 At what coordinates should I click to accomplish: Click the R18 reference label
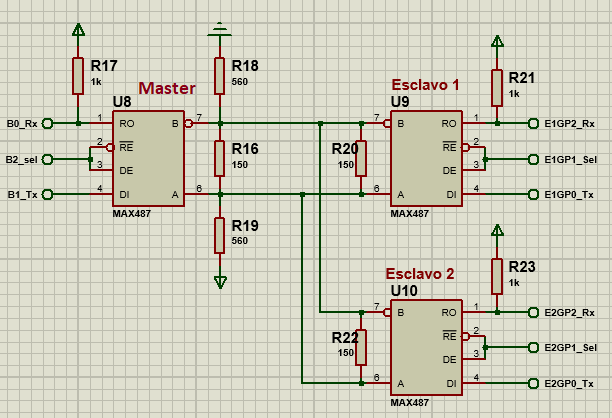[x=245, y=66]
